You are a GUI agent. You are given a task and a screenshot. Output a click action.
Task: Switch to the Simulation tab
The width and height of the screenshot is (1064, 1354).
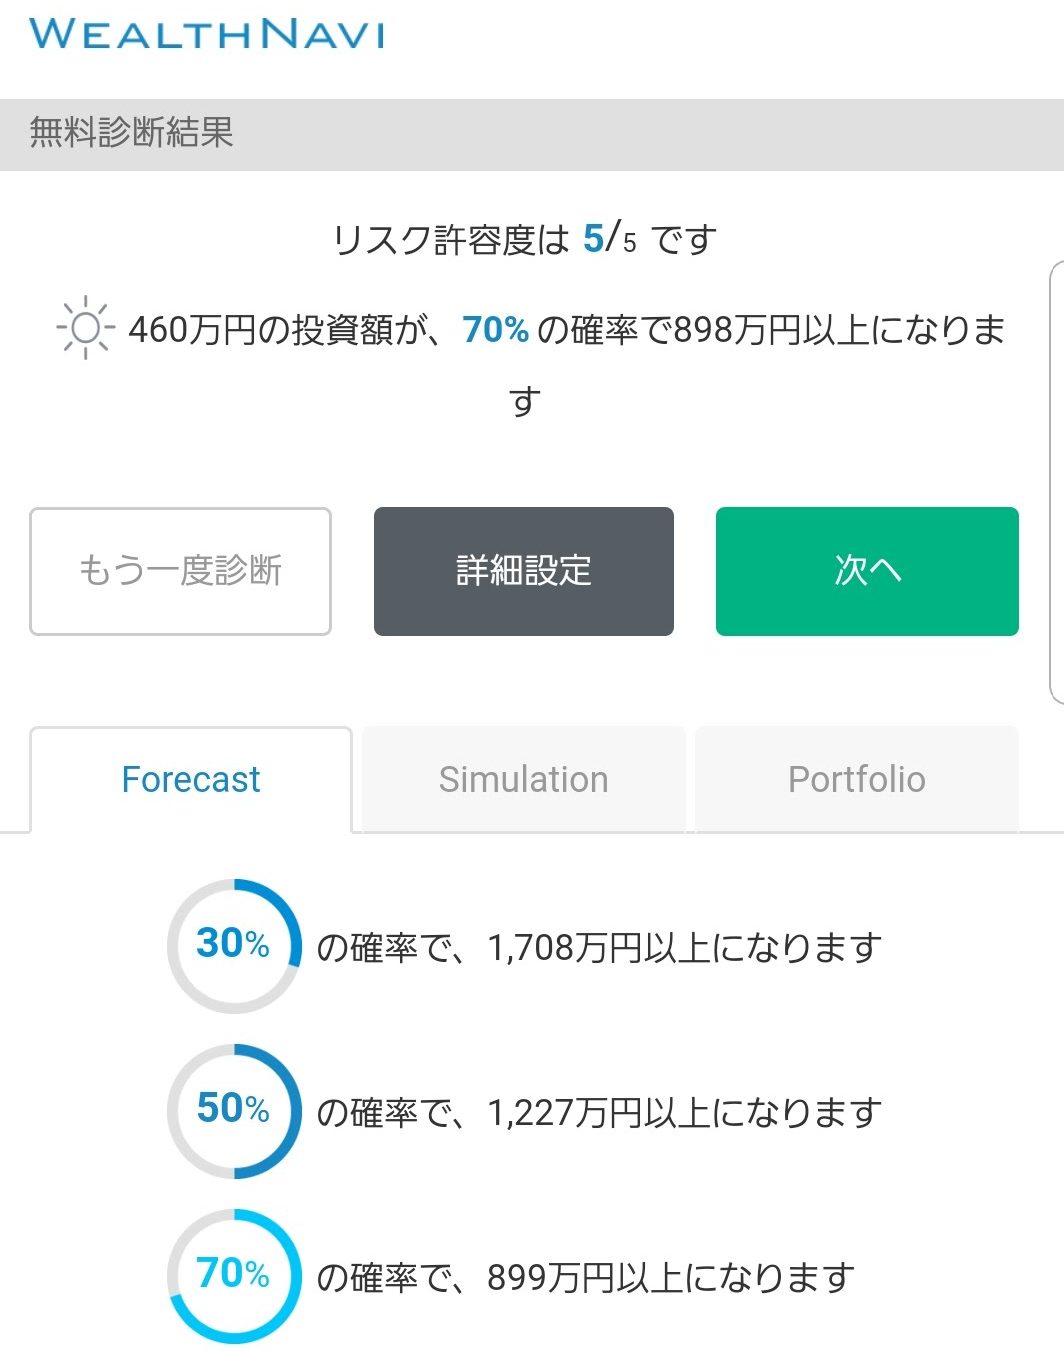coord(524,779)
